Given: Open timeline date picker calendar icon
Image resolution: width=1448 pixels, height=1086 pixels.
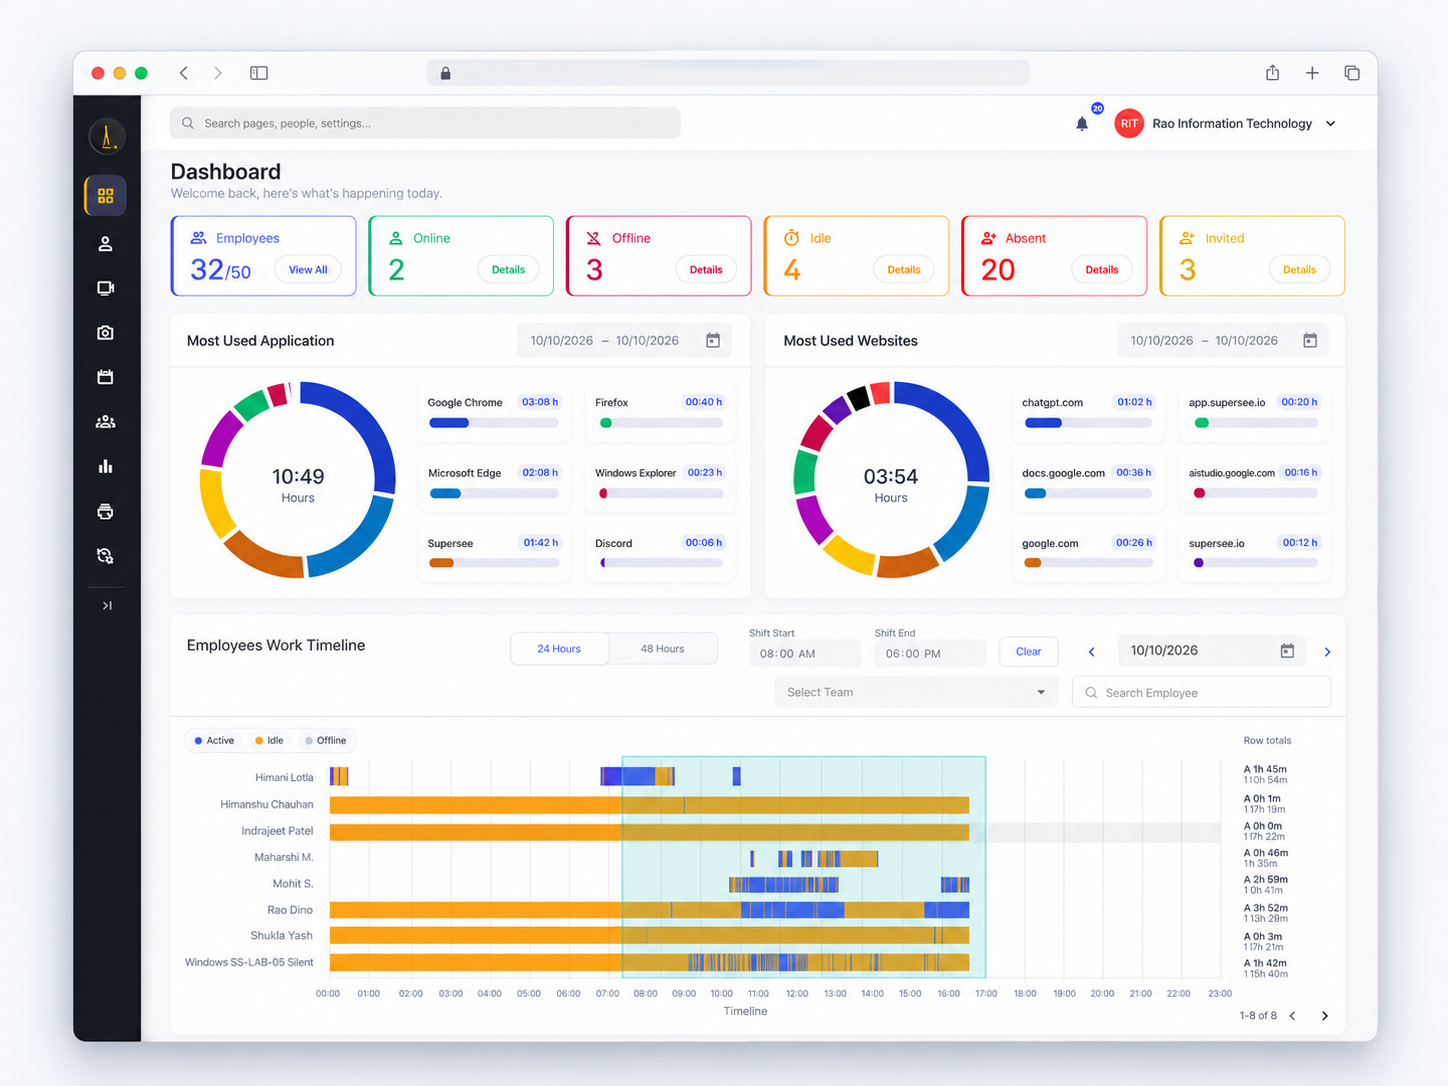Looking at the screenshot, I should [1288, 651].
